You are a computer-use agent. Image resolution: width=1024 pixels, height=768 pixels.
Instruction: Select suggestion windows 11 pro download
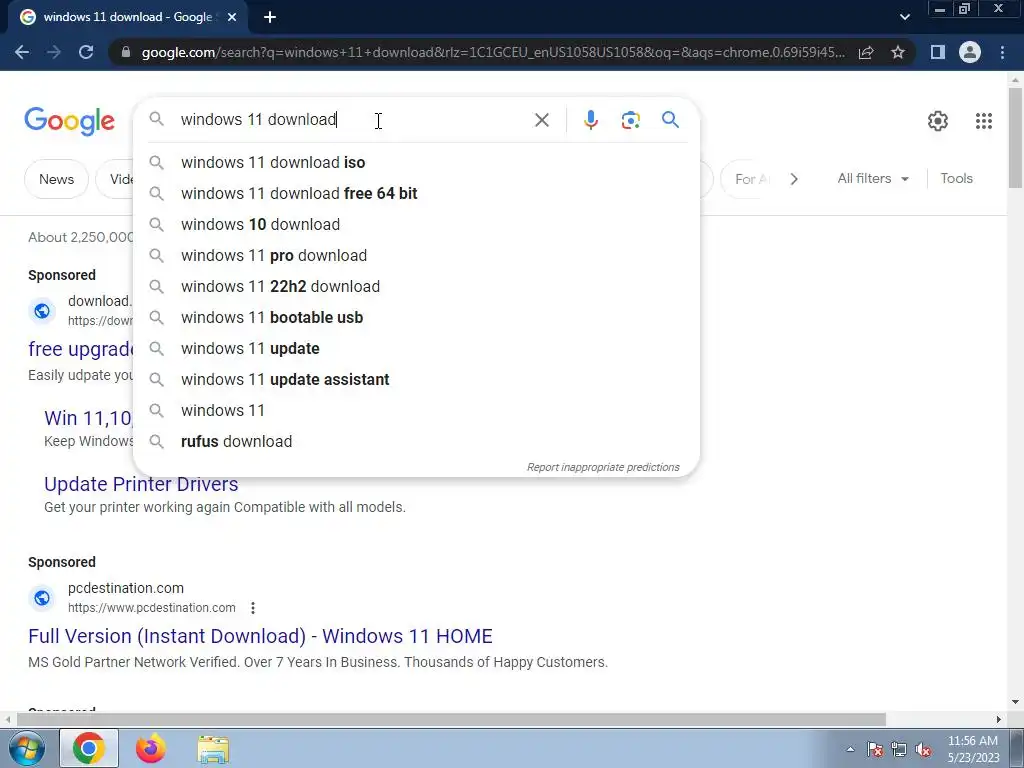pyautogui.click(x=416, y=255)
